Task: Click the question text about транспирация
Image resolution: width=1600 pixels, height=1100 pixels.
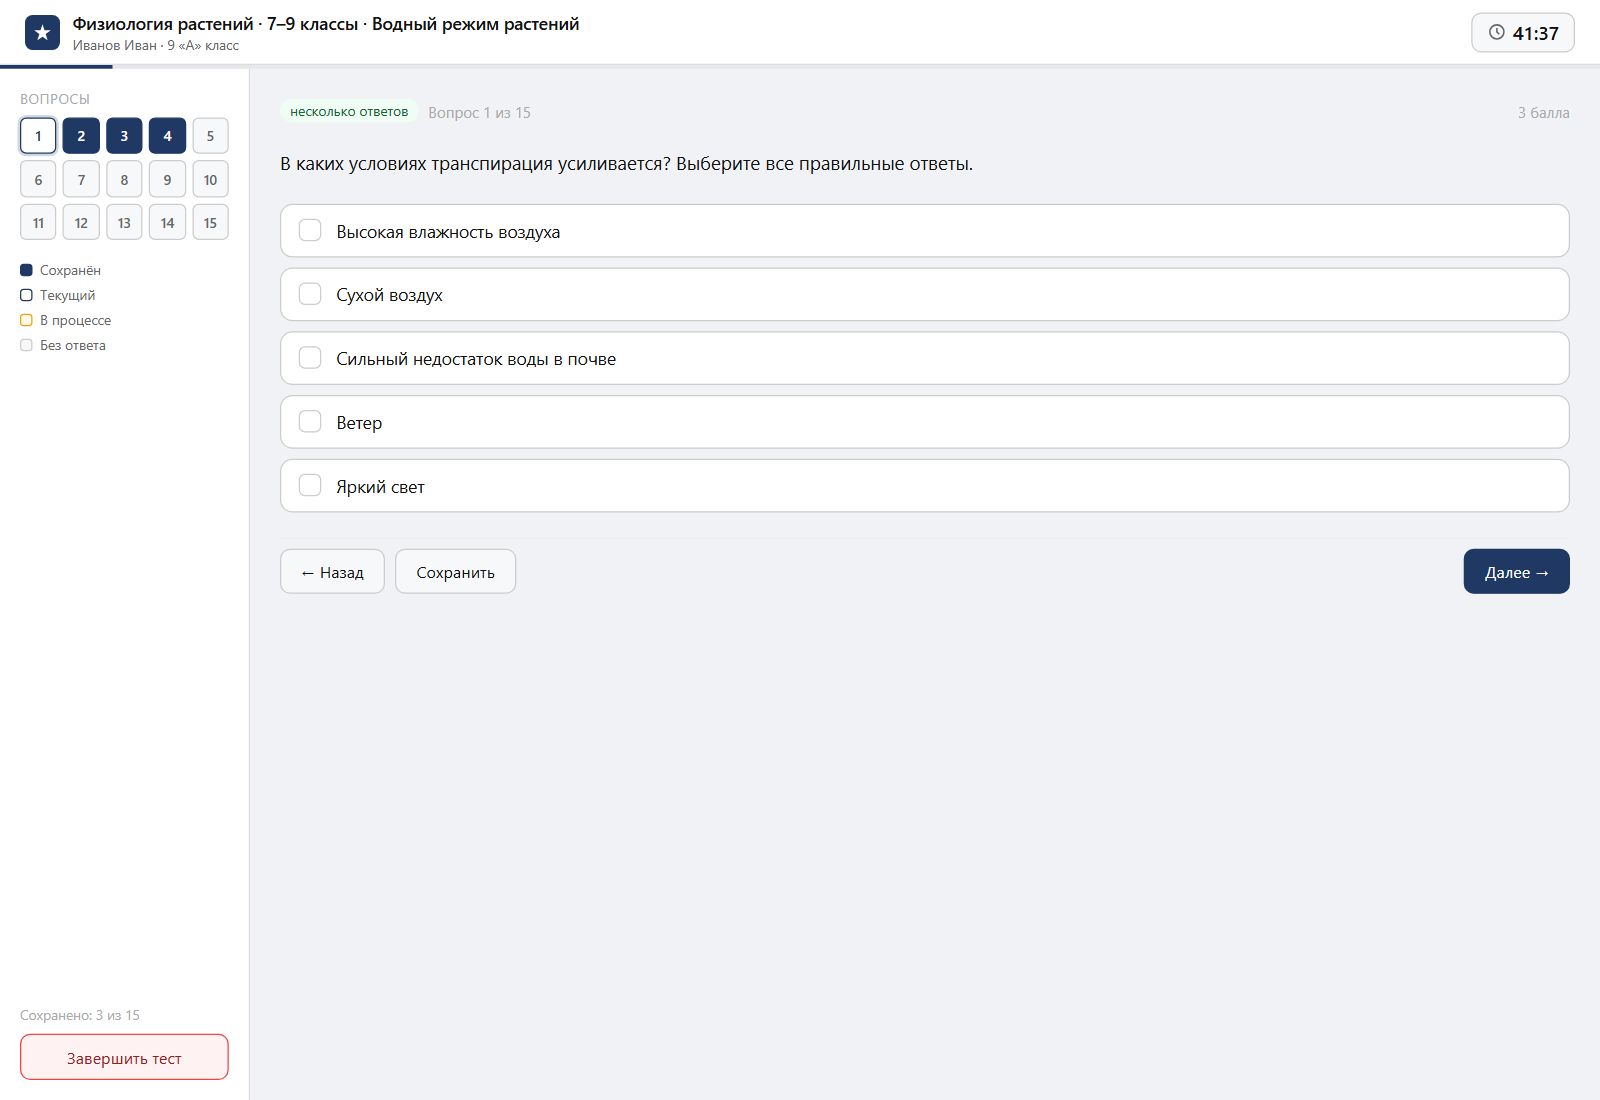Action: 626,164
